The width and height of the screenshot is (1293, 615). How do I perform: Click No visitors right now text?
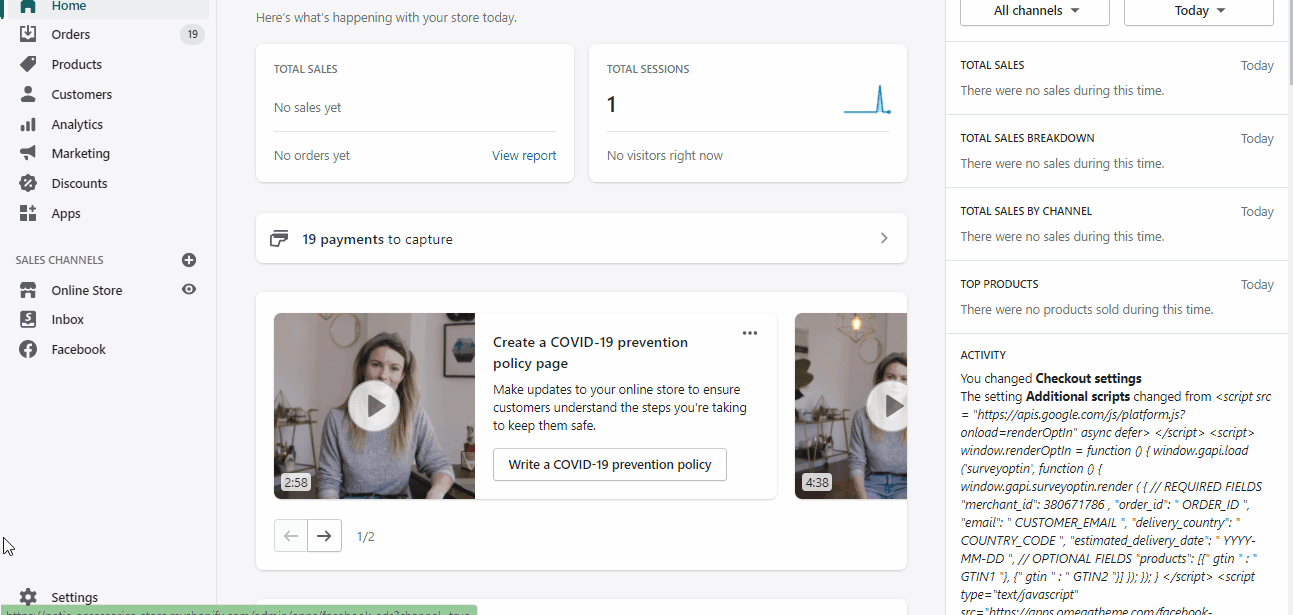pyautogui.click(x=665, y=155)
